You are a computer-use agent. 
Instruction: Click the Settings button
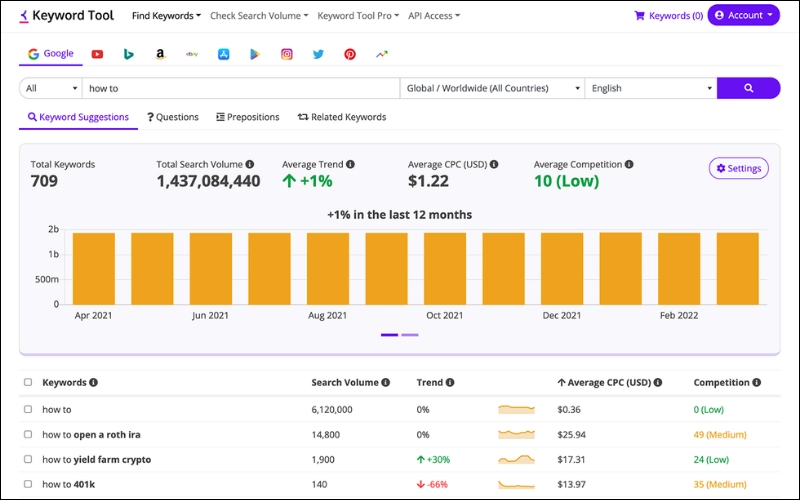[739, 168]
